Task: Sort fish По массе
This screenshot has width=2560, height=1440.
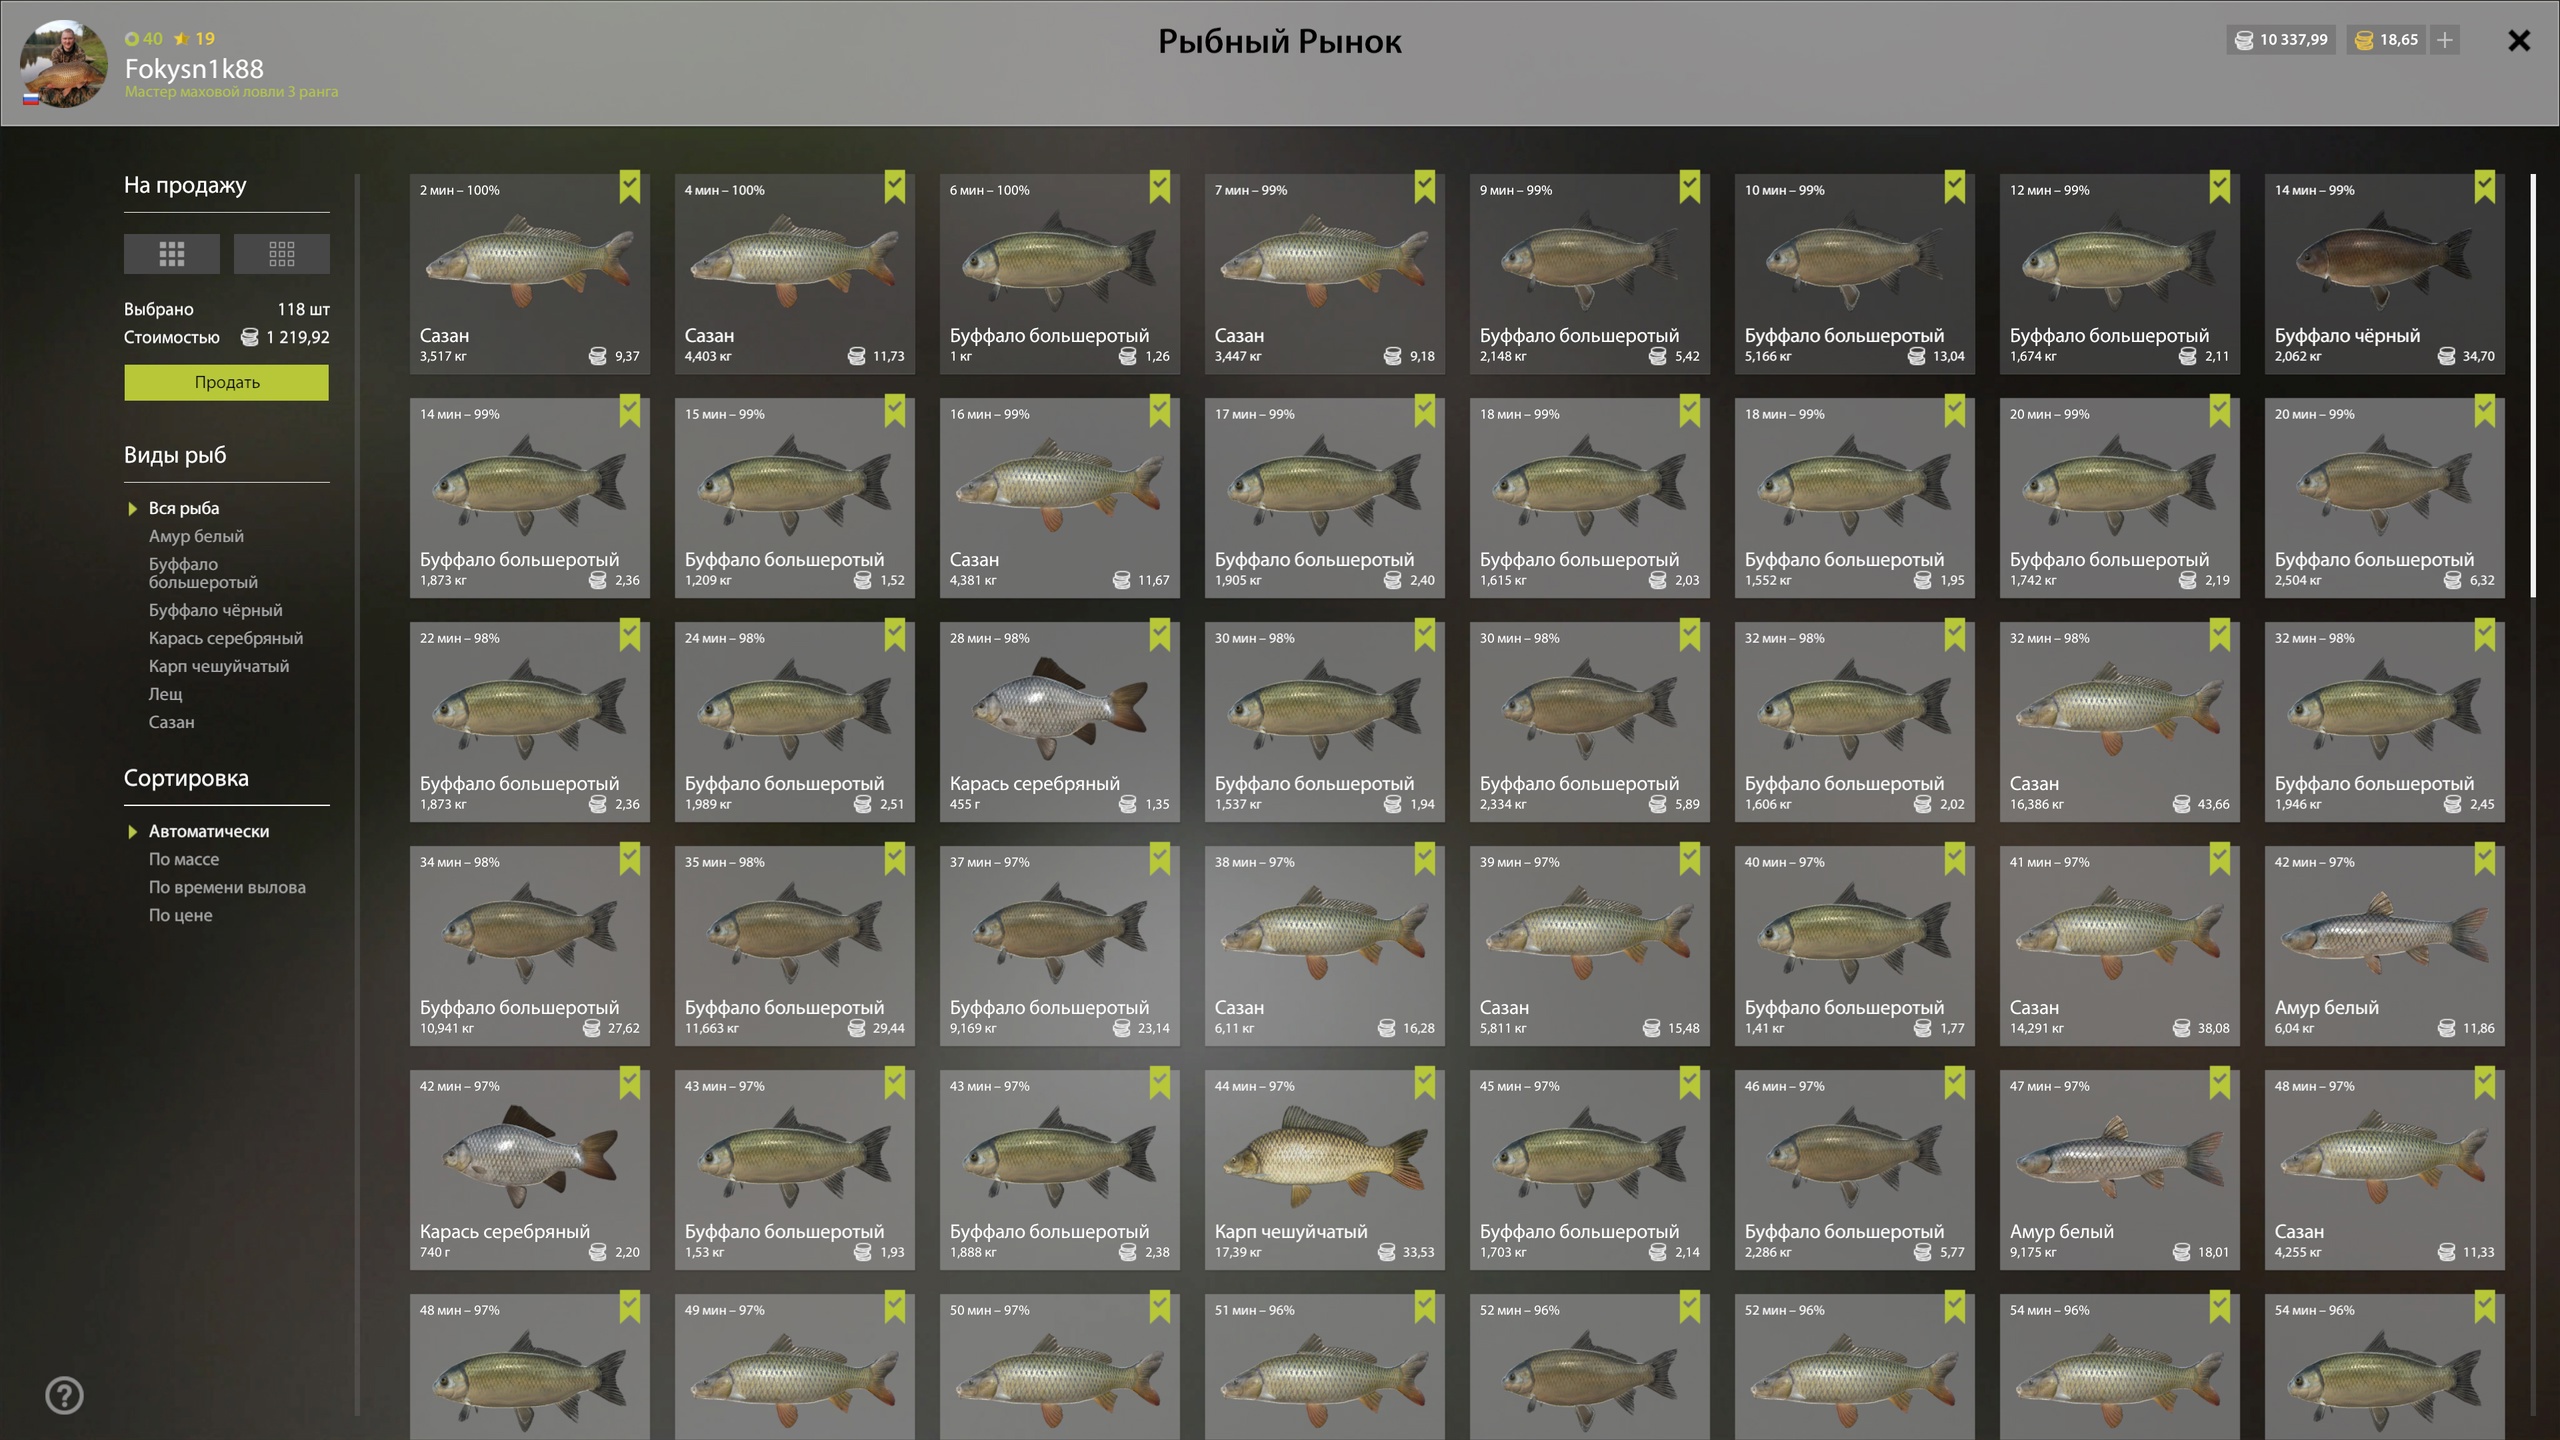Action: 184,859
